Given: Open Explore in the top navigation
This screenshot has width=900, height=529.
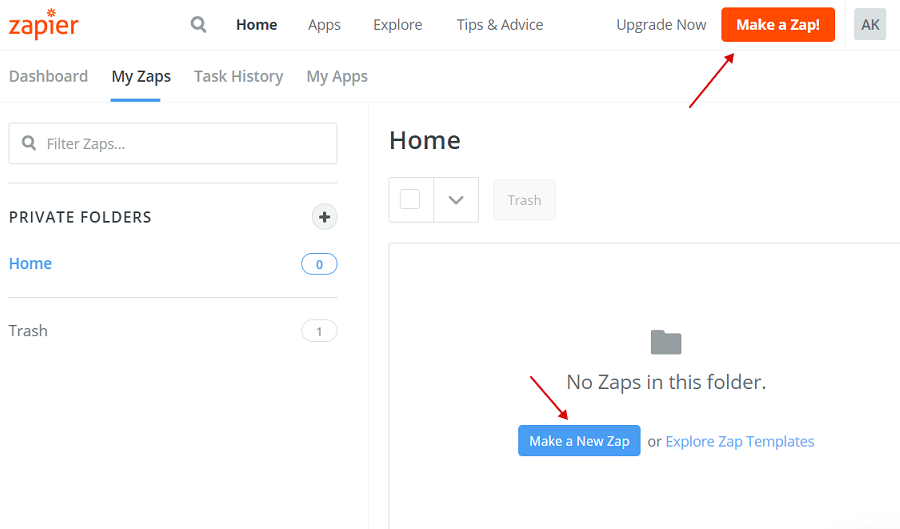Looking at the screenshot, I should point(398,25).
